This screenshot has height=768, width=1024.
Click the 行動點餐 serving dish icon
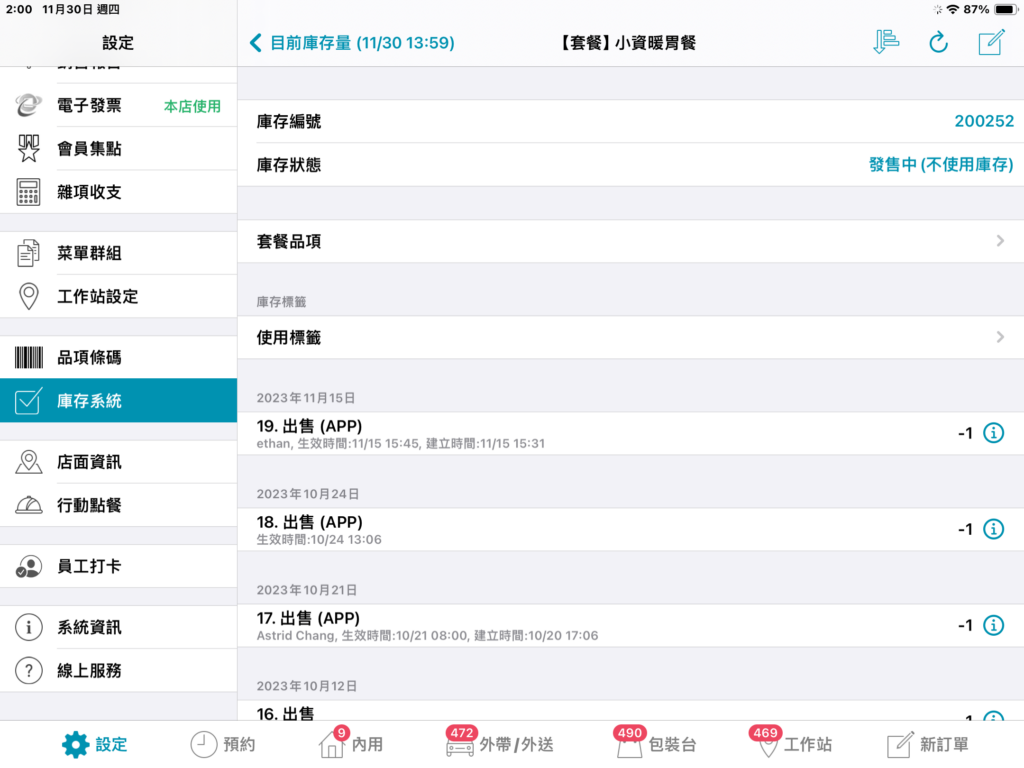coord(29,505)
